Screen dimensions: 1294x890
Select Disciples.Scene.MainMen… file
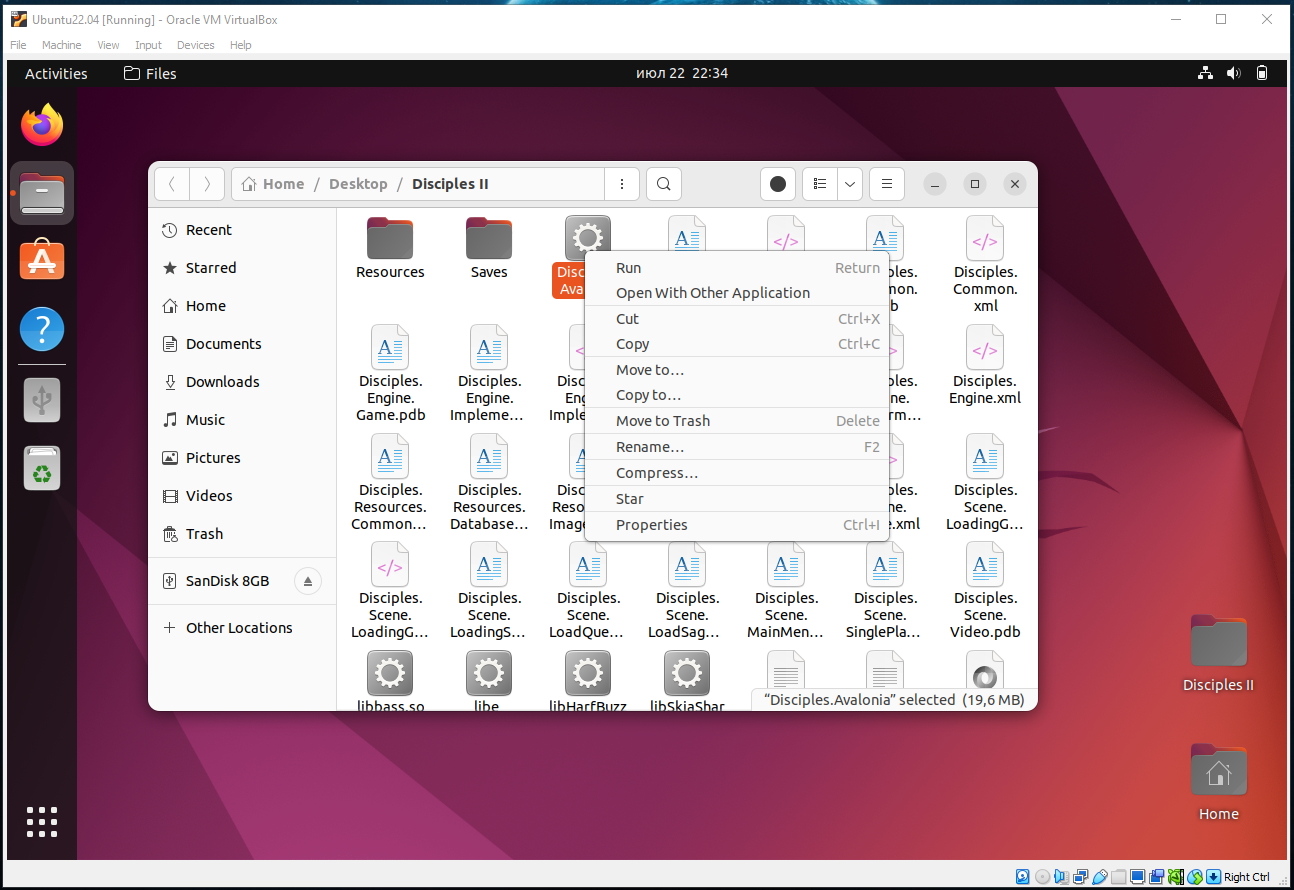click(786, 590)
